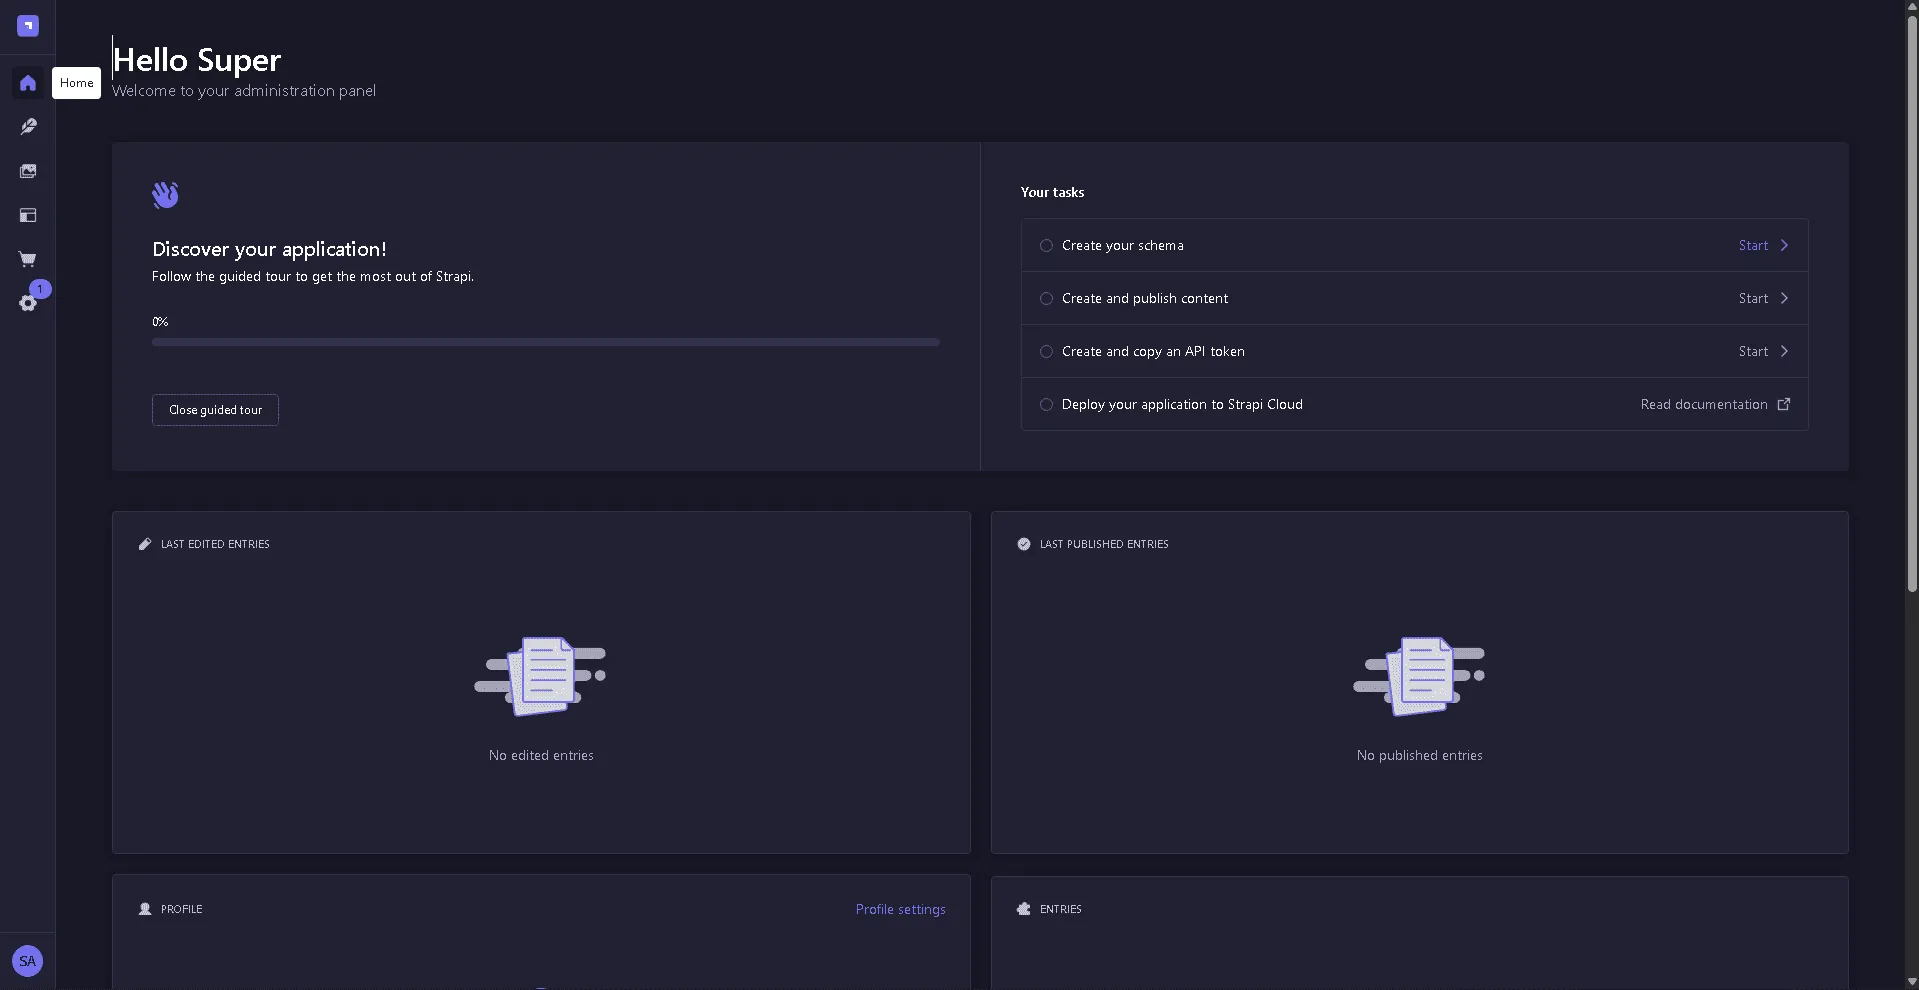Open Media Library icon in sidebar
This screenshot has height=990, width=1919.
pyautogui.click(x=28, y=171)
